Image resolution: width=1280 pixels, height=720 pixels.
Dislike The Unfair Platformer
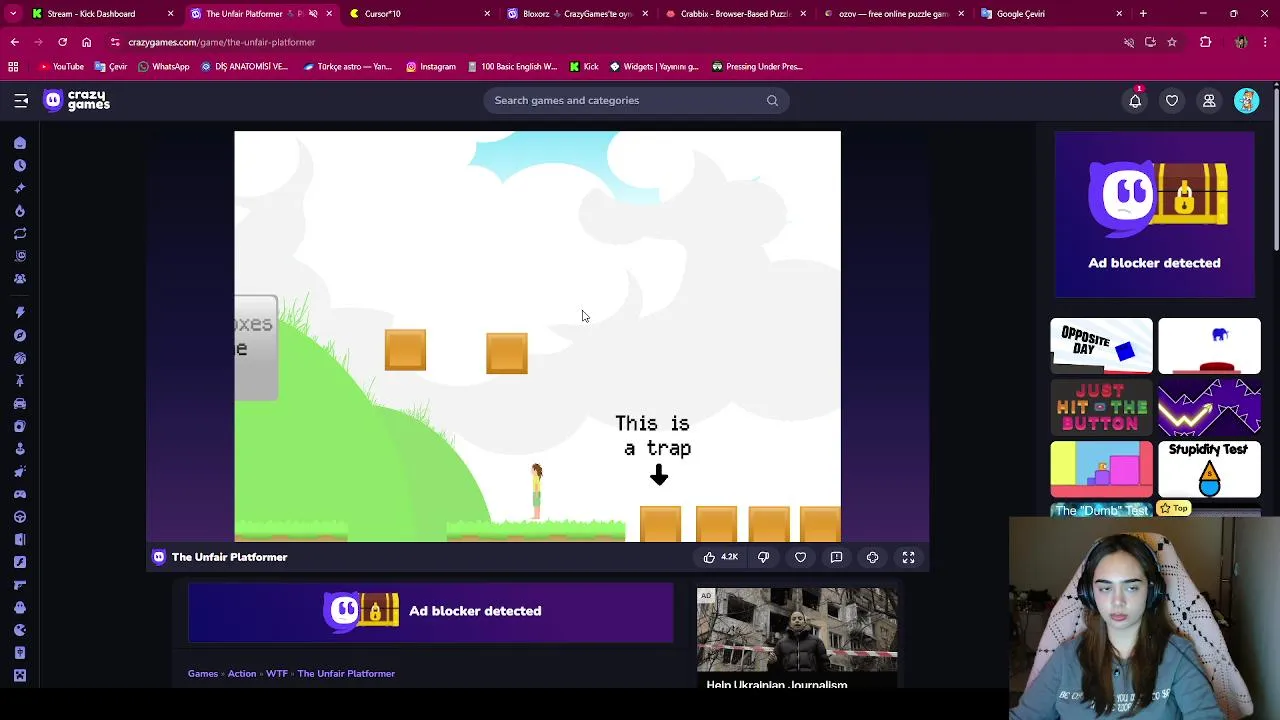click(x=763, y=557)
